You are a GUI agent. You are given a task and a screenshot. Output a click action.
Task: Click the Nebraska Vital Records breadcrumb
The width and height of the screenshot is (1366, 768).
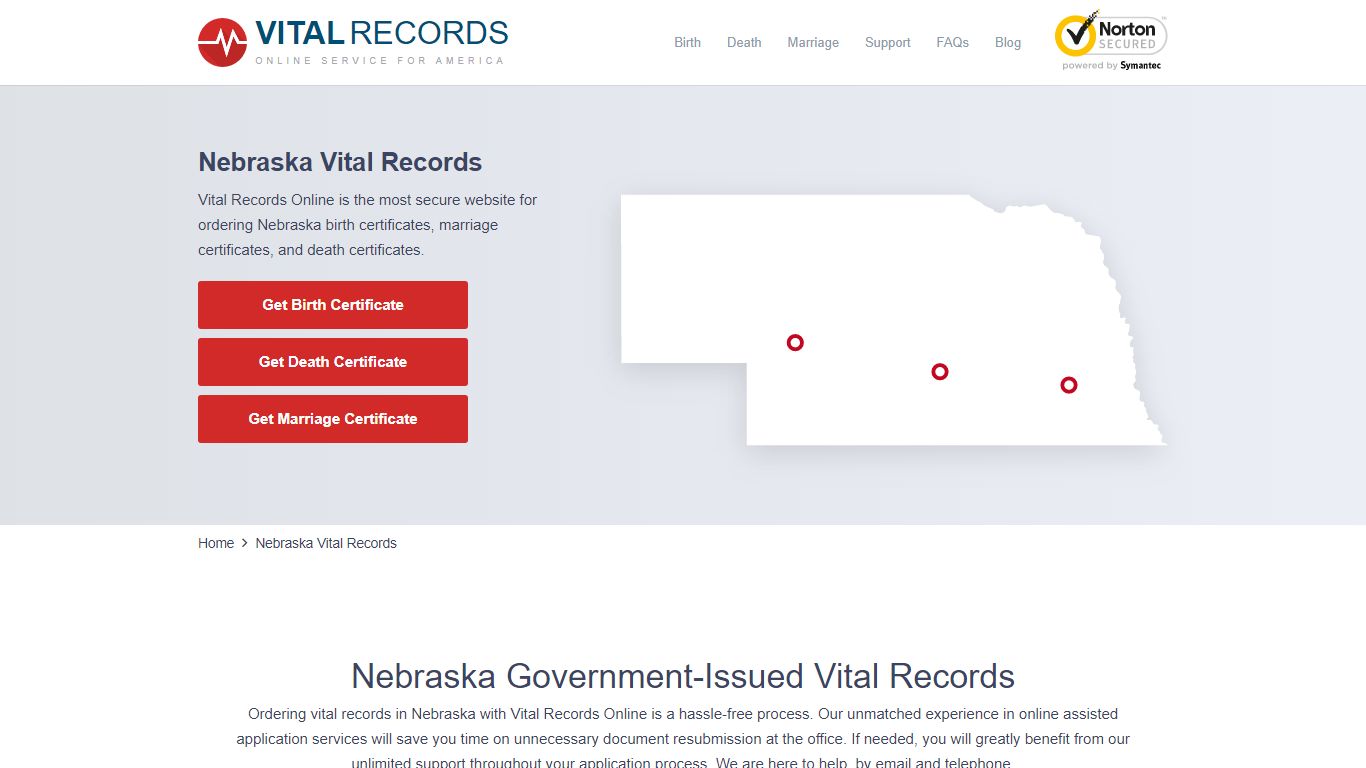coord(326,543)
